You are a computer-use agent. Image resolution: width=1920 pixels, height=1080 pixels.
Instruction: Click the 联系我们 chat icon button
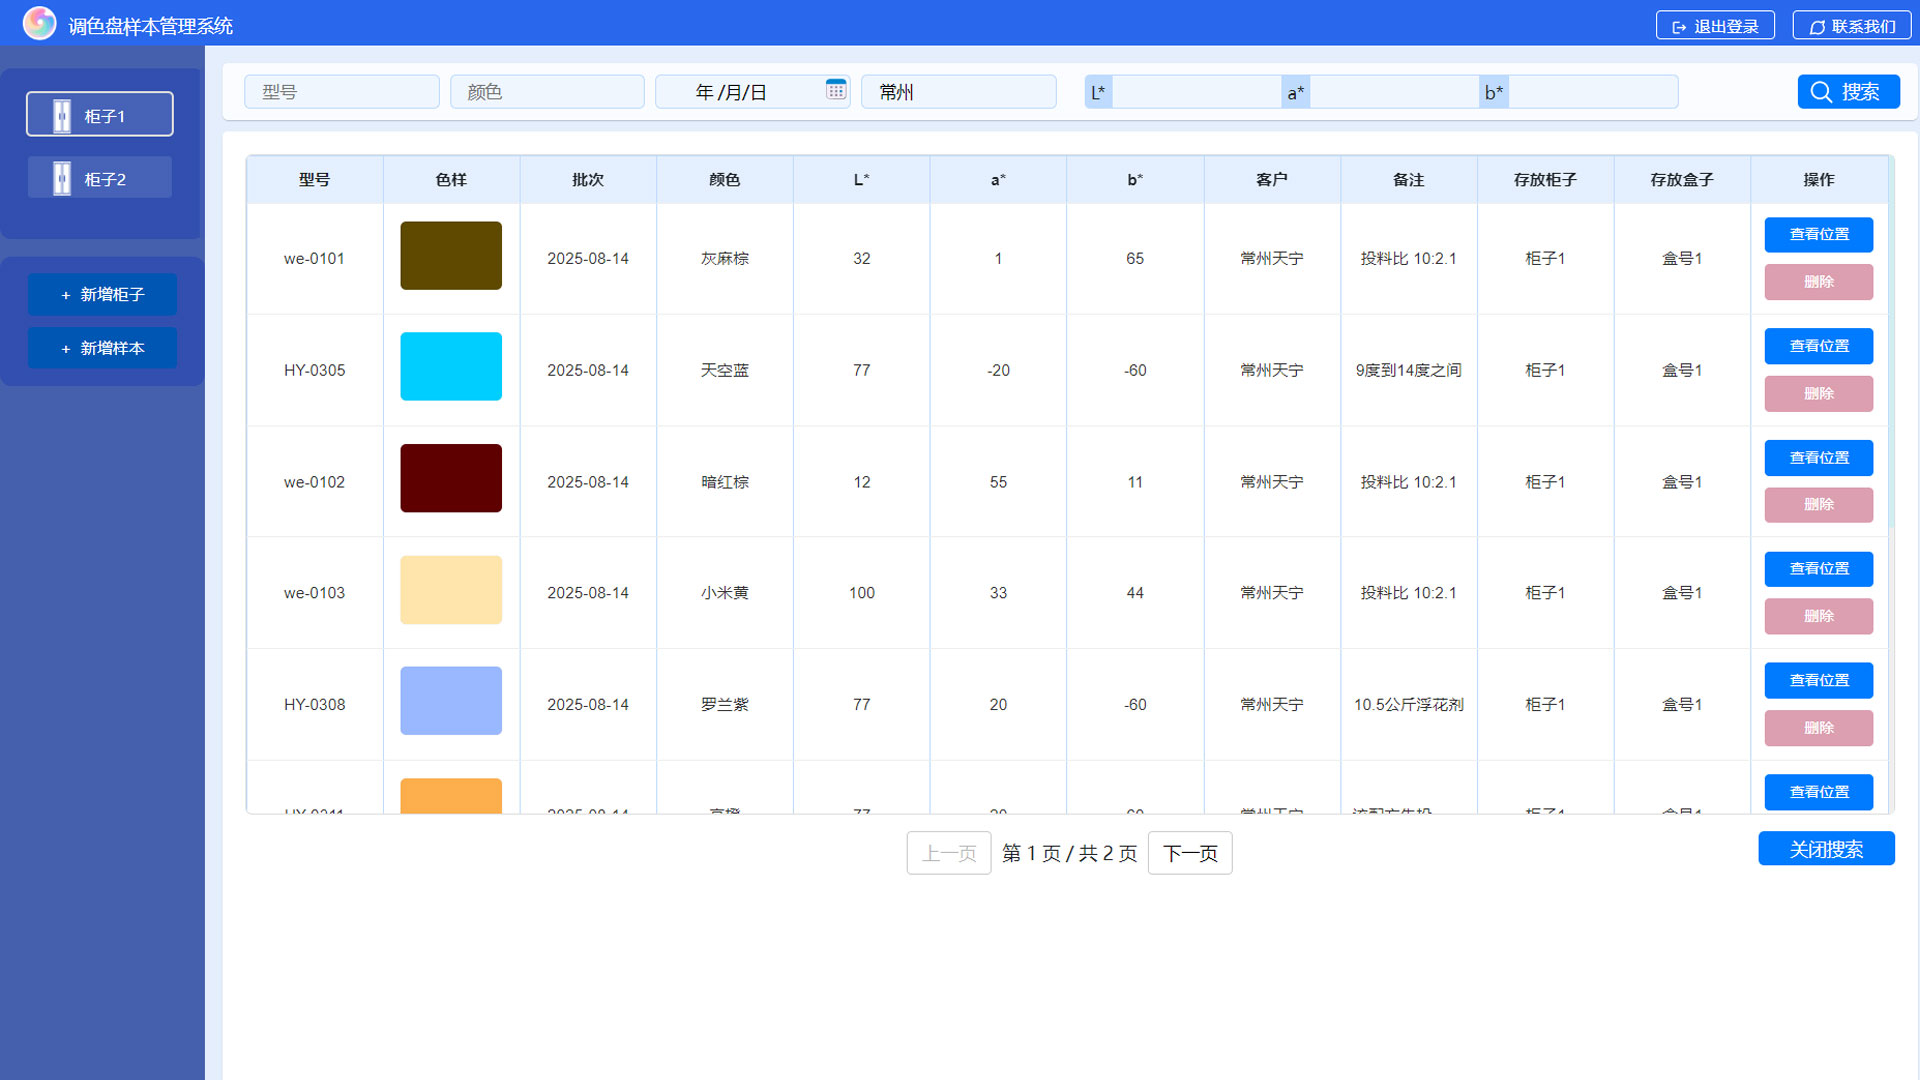click(1851, 26)
